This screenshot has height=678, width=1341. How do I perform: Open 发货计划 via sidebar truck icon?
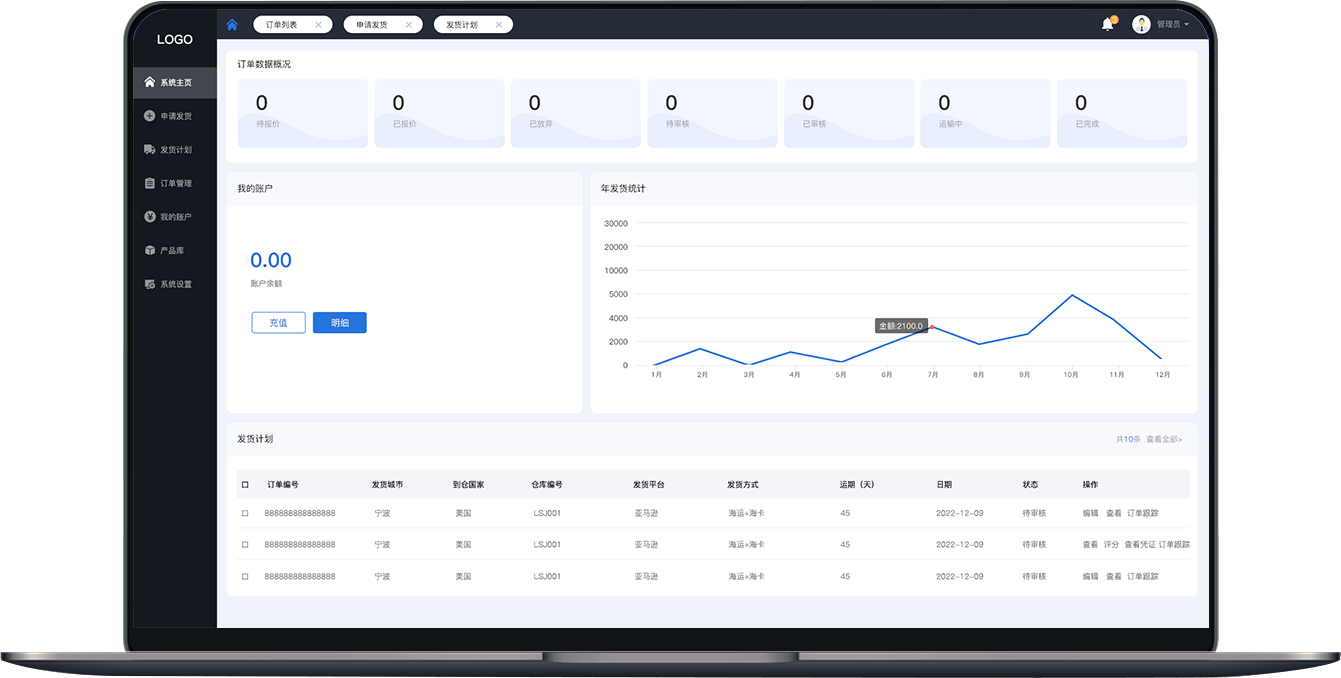(x=150, y=150)
